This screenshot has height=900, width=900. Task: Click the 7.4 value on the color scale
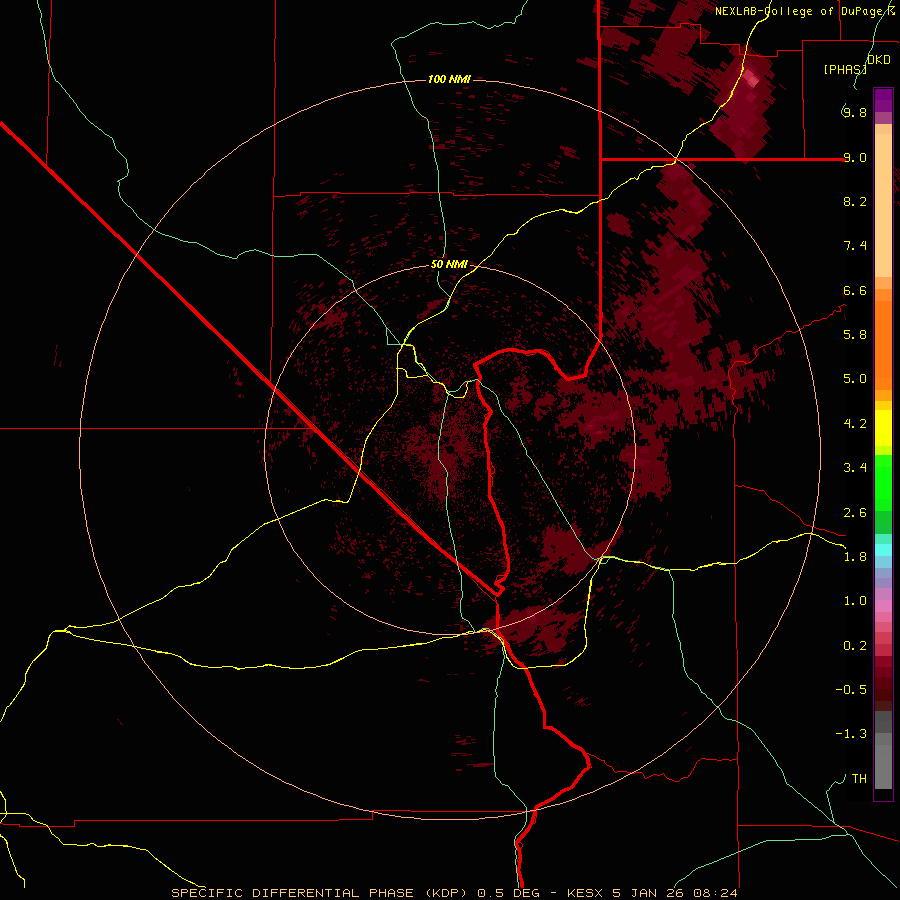[x=855, y=246]
